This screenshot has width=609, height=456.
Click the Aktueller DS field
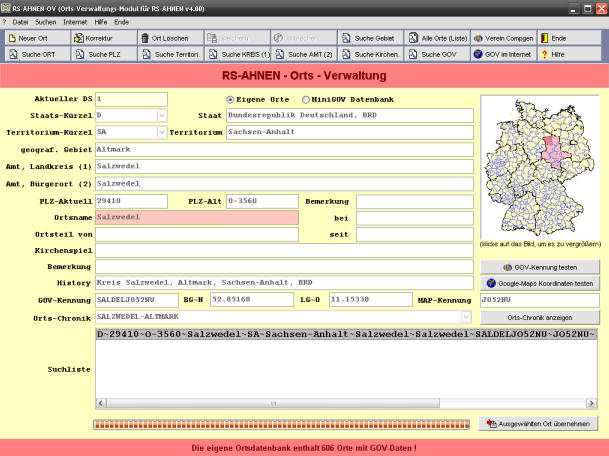pos(131,99)
